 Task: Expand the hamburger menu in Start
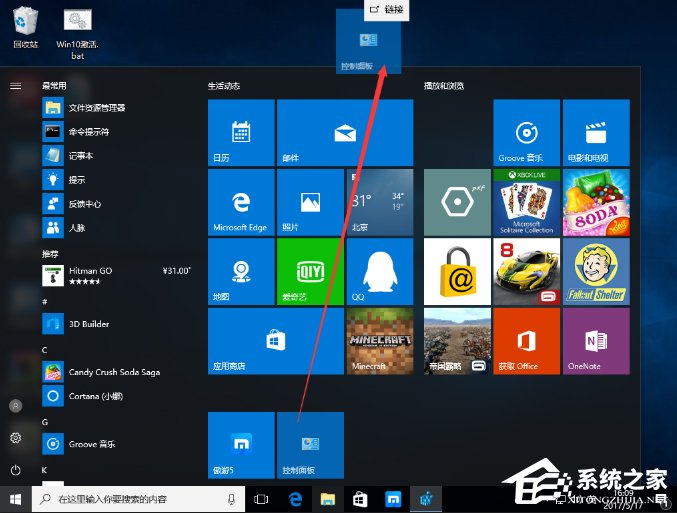(x=15, y=86)
